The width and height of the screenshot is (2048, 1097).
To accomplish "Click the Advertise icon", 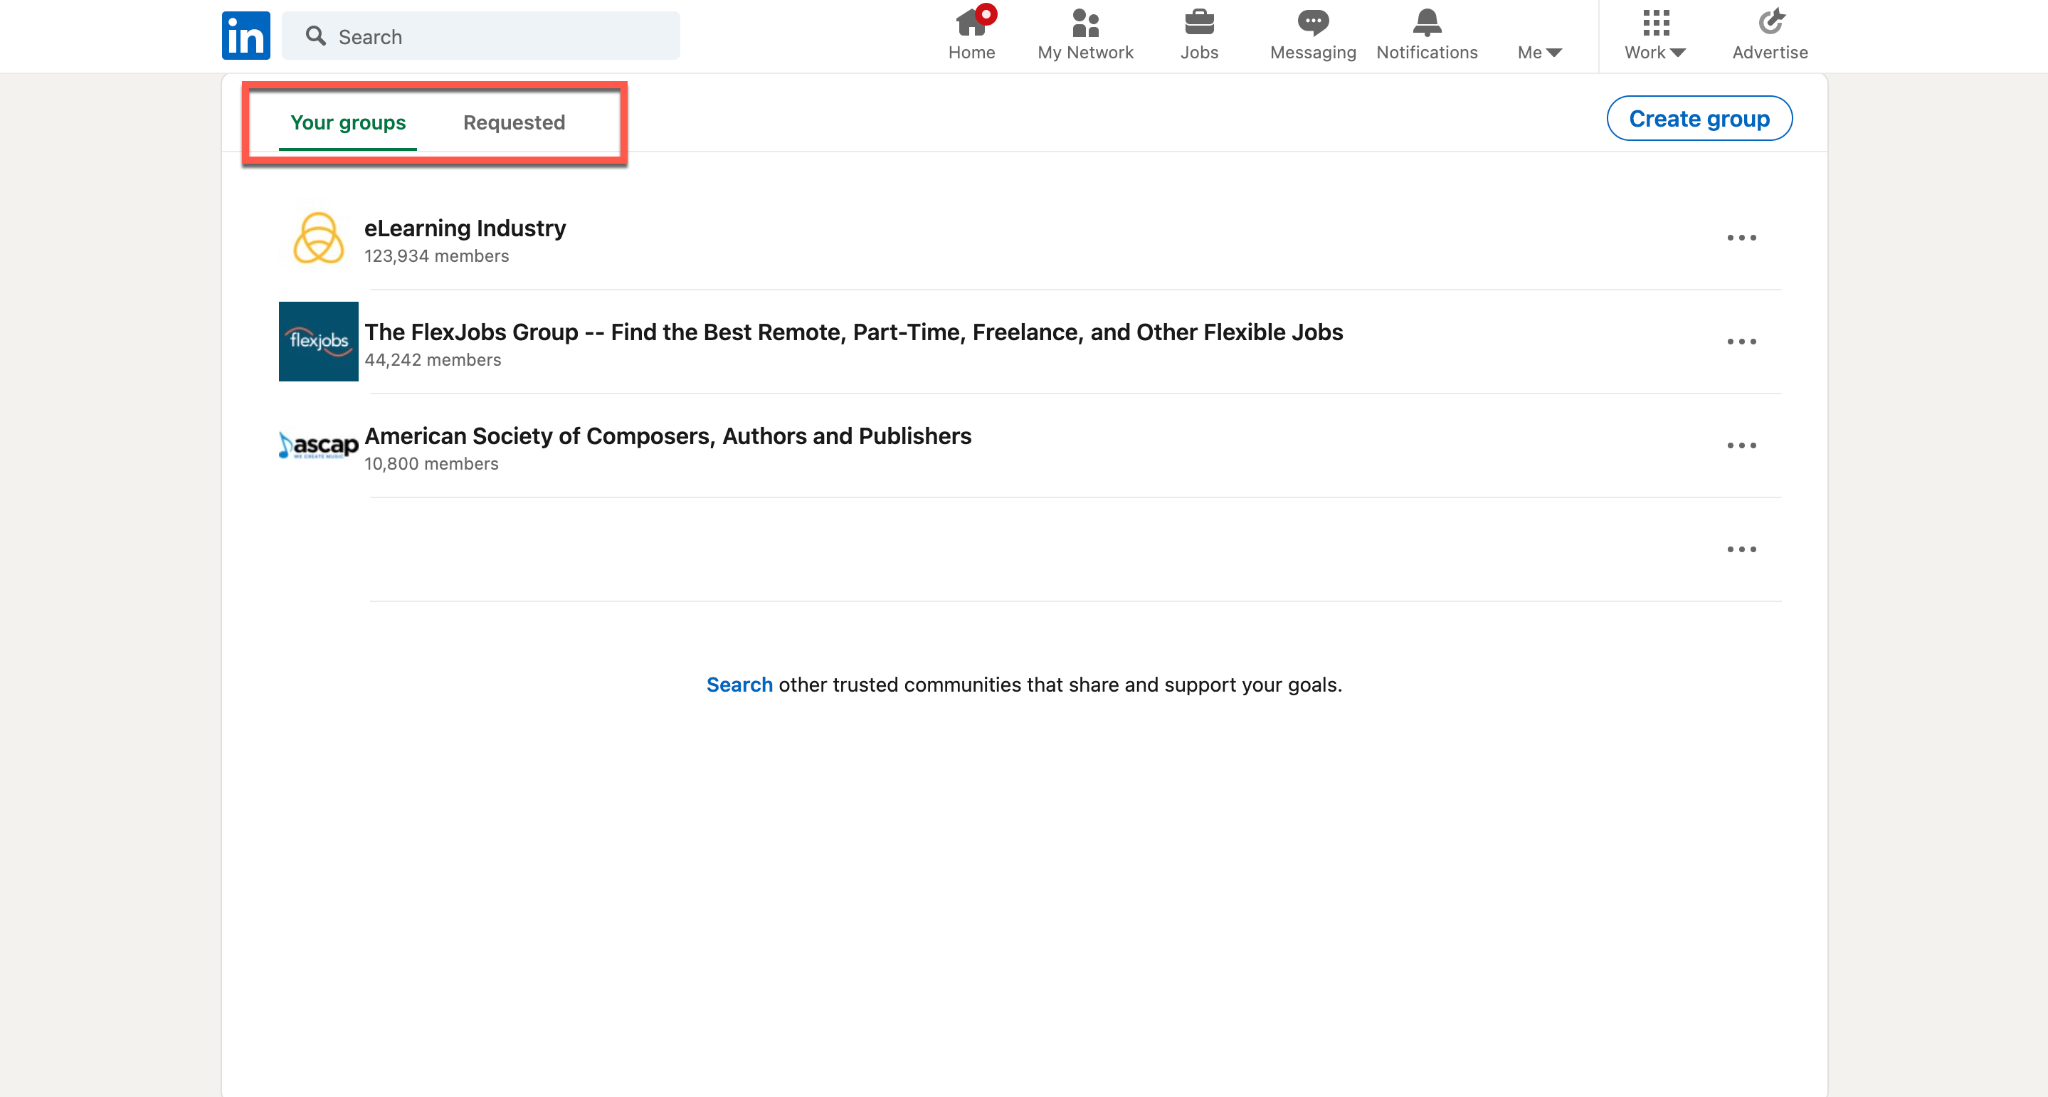I will coord(1770,23).
